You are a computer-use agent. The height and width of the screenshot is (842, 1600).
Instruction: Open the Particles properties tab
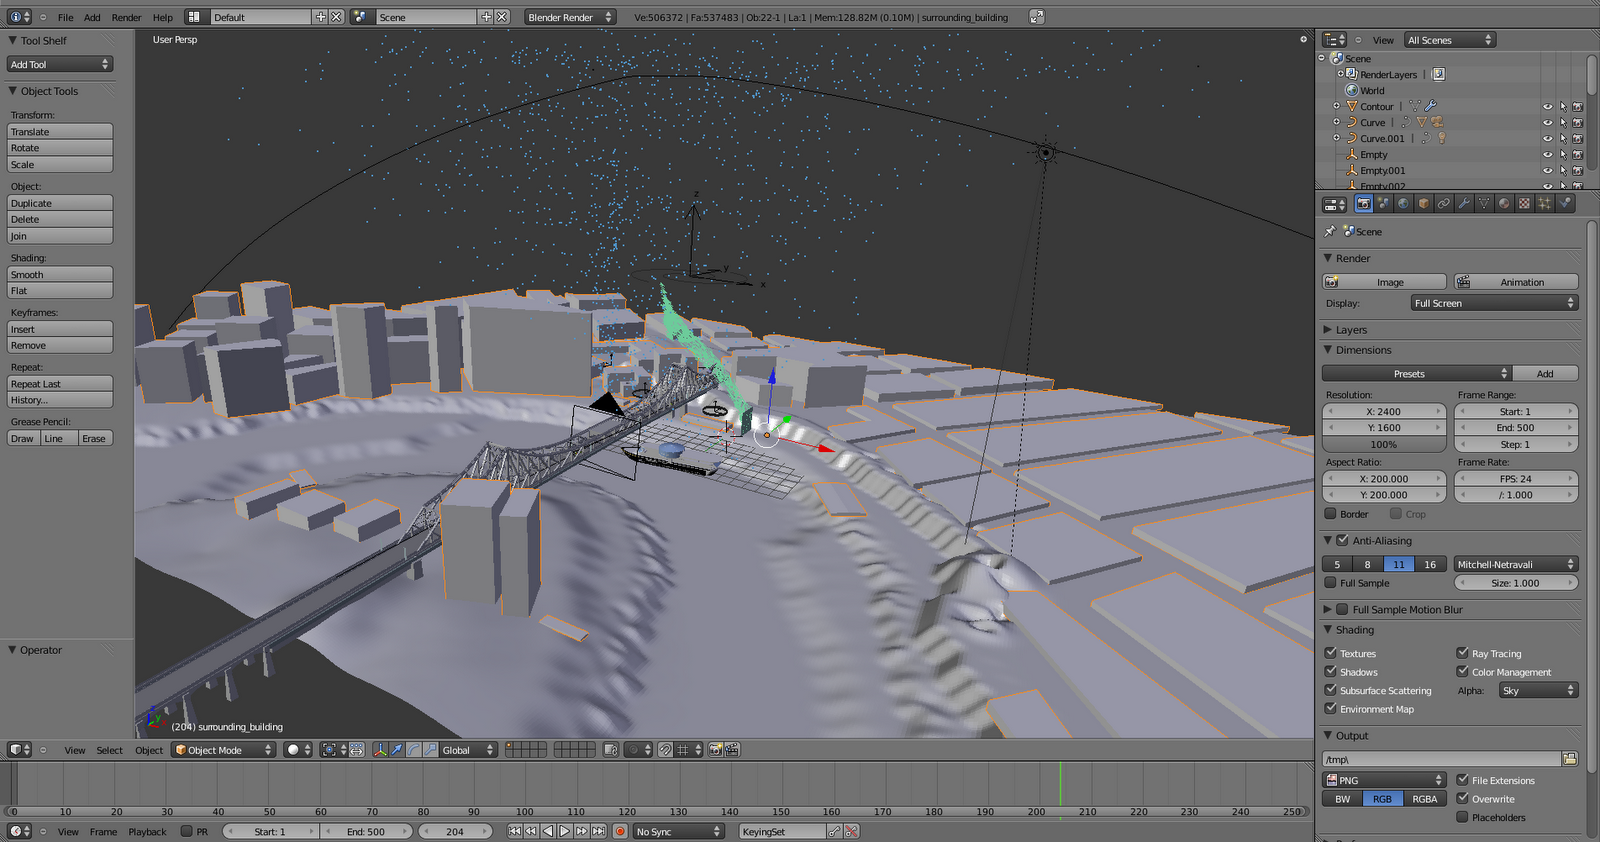pyautogui.click(x=1544, y=203)
